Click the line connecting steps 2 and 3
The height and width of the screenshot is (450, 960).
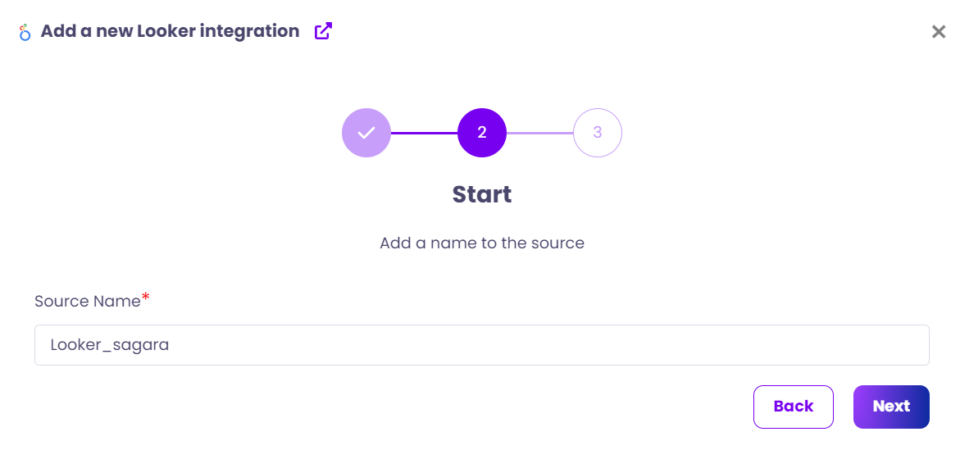(x=540, y=132)
